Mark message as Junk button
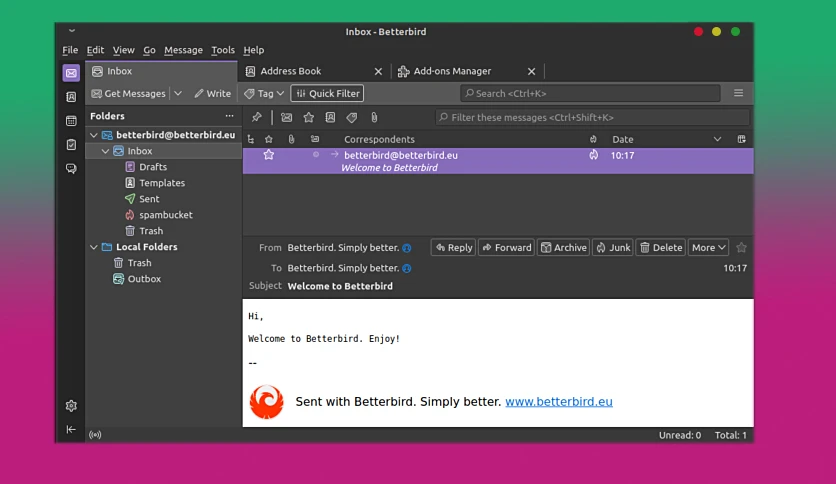Viewport: 836px width, 484px height. tap(613, 247)
